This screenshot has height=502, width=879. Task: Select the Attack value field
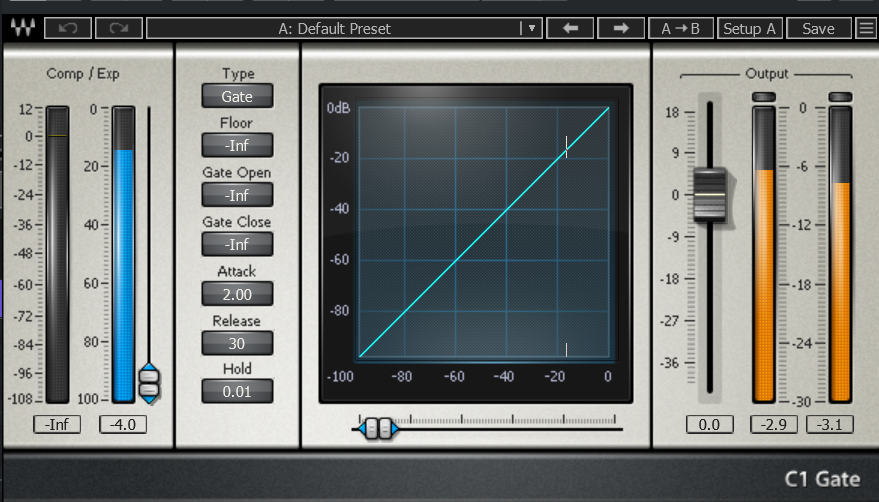click(237, 294)
